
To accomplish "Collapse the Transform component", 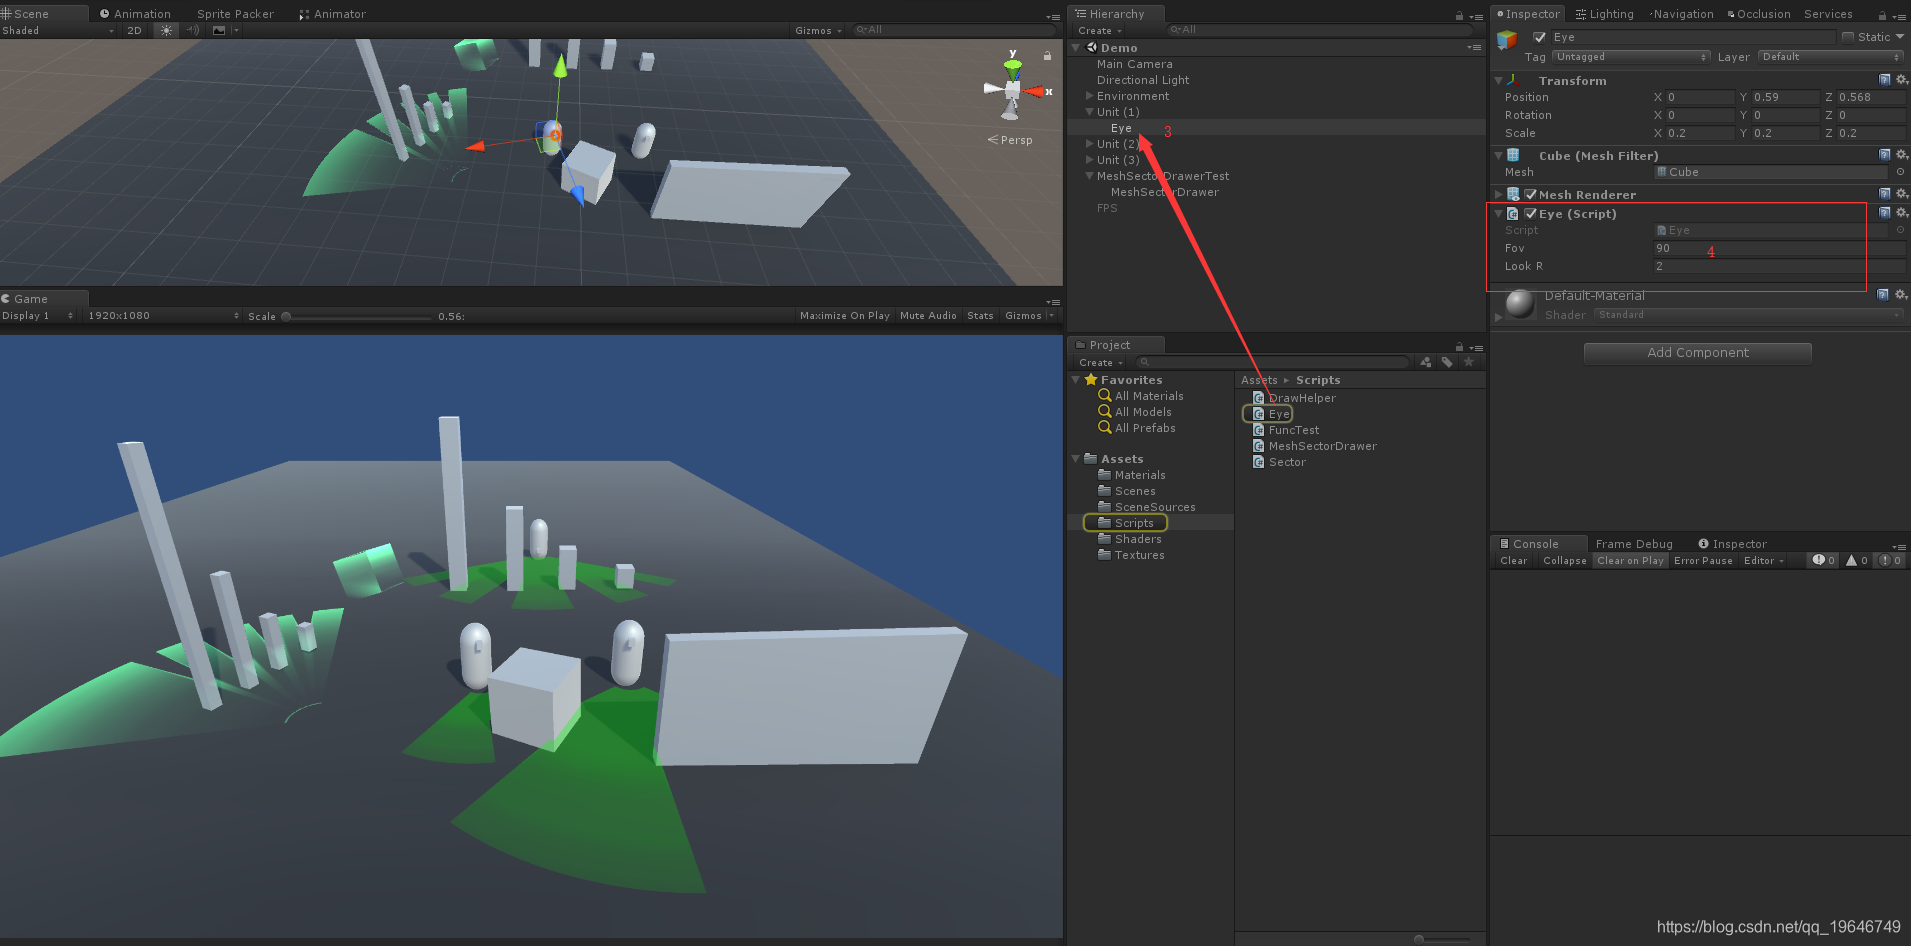I will 1498,80.
